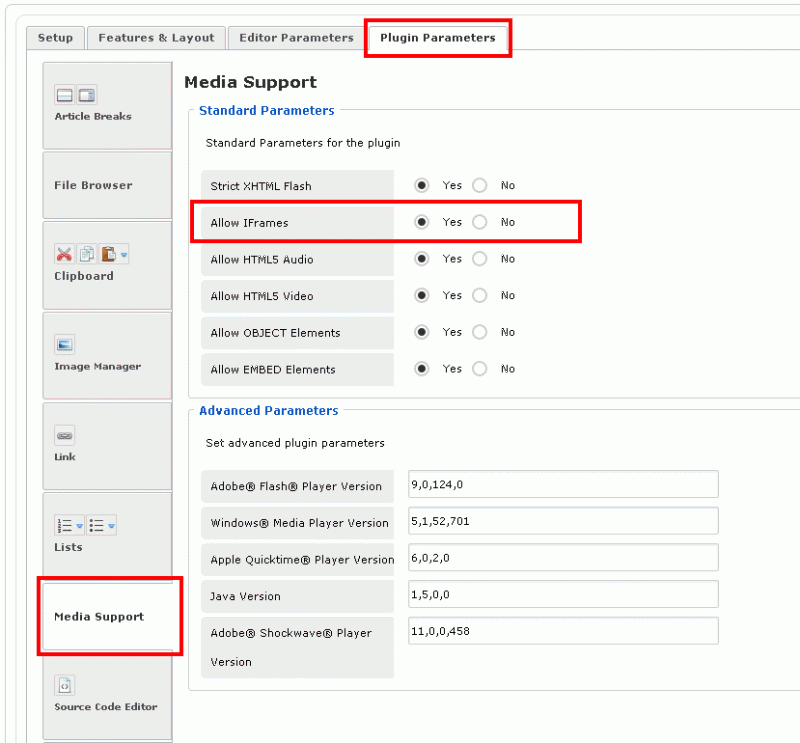Disable Allow HTML5 Video with No
800x743 pixels.
pyautogui.click(x=480, y=295)
